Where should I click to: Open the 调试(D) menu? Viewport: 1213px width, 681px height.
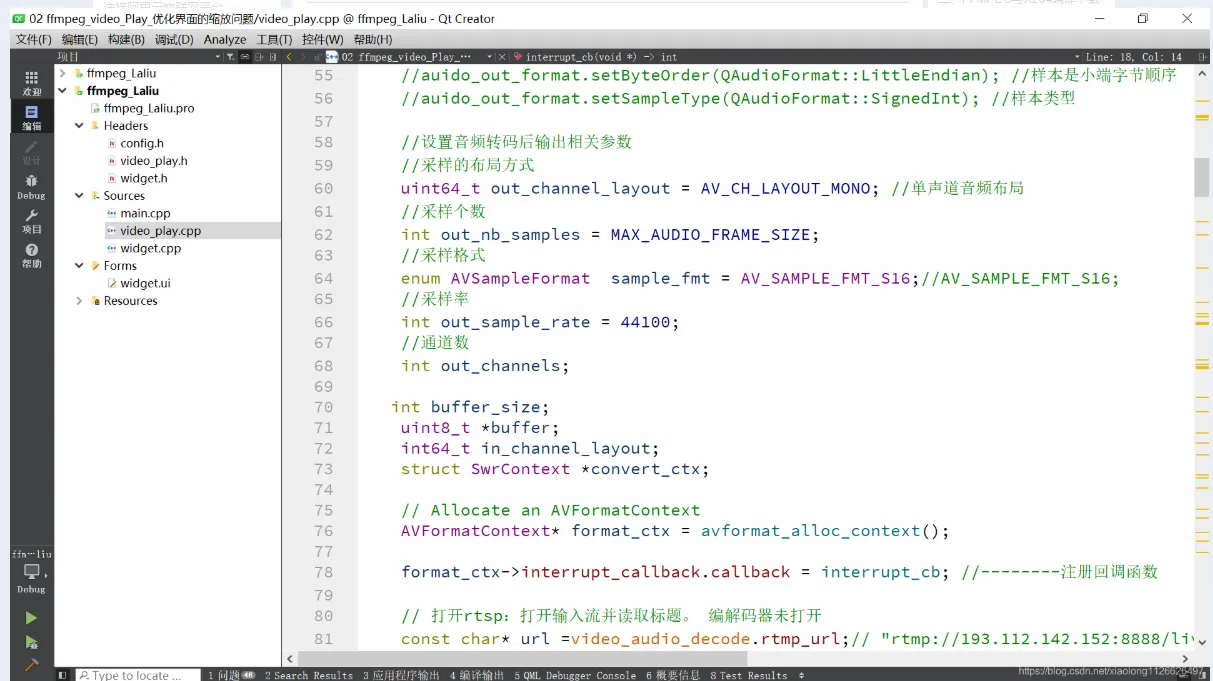(x=173, y=39)
